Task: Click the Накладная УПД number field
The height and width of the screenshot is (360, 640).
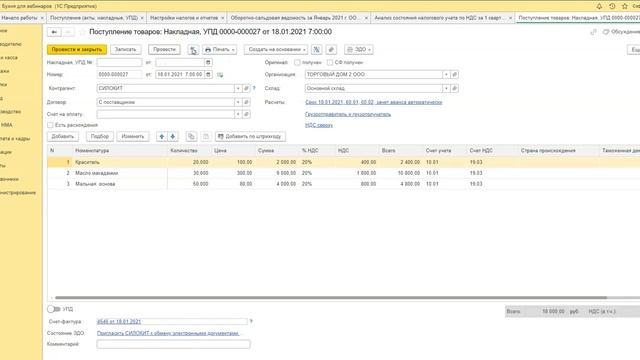Action: pyautogui.click(x=119, y=62)
